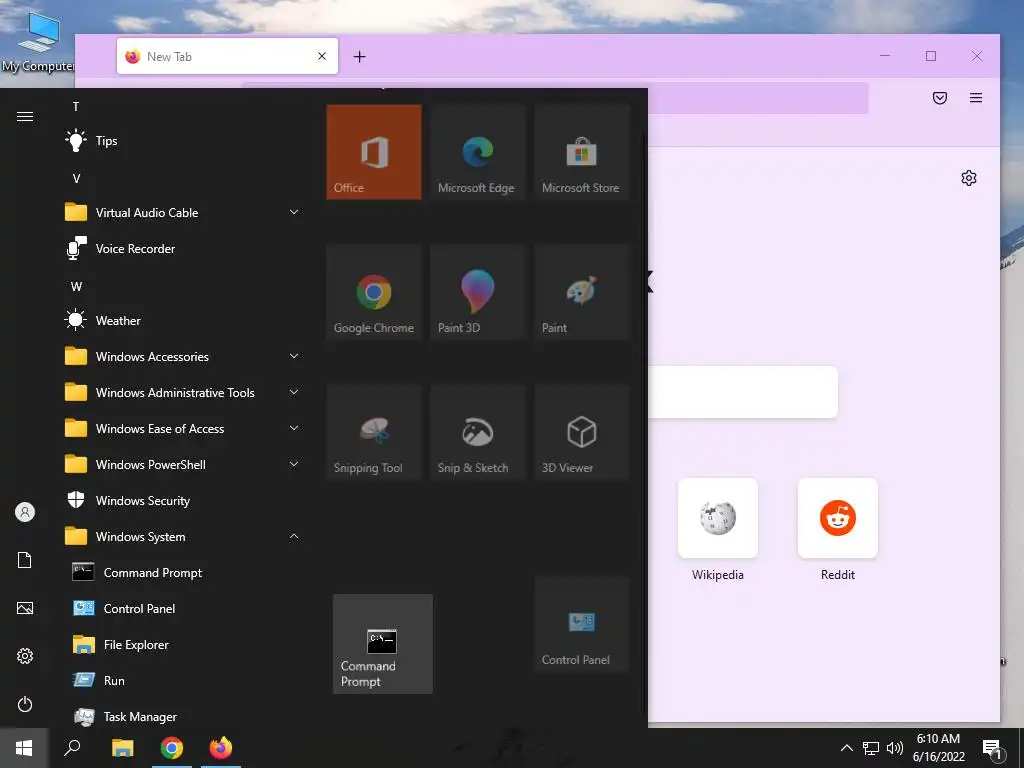The height and width of the screenshot is (768, 1024).
Task: Open Settings gear in Start sidebar
Action: [25, 656]
